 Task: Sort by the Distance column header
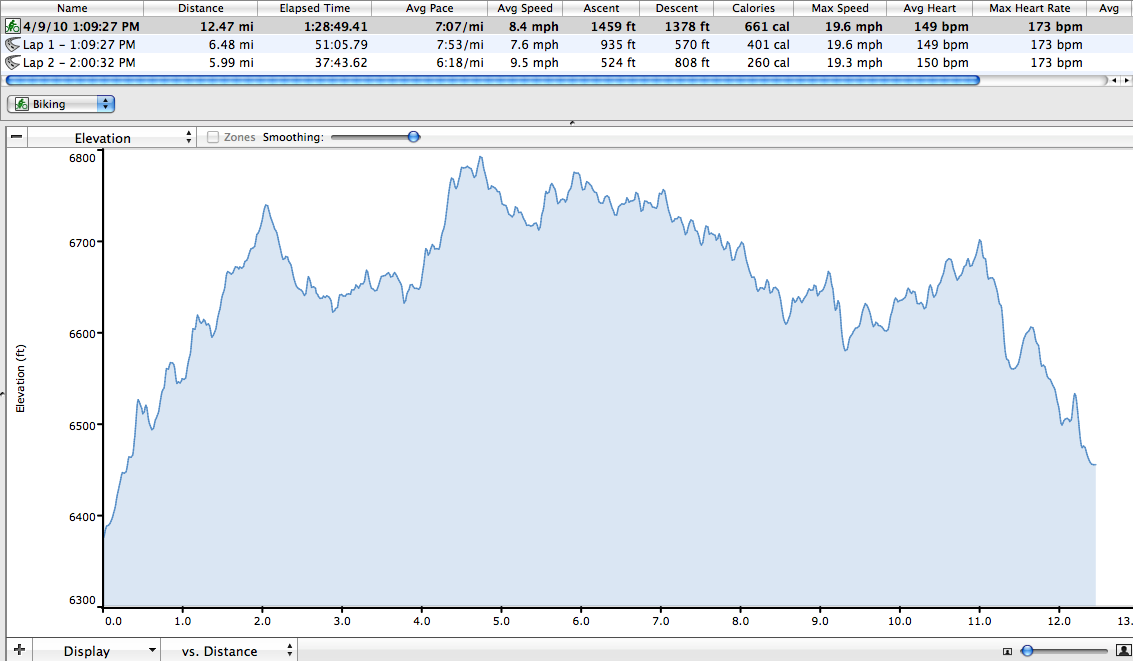[x=200, y=8]
